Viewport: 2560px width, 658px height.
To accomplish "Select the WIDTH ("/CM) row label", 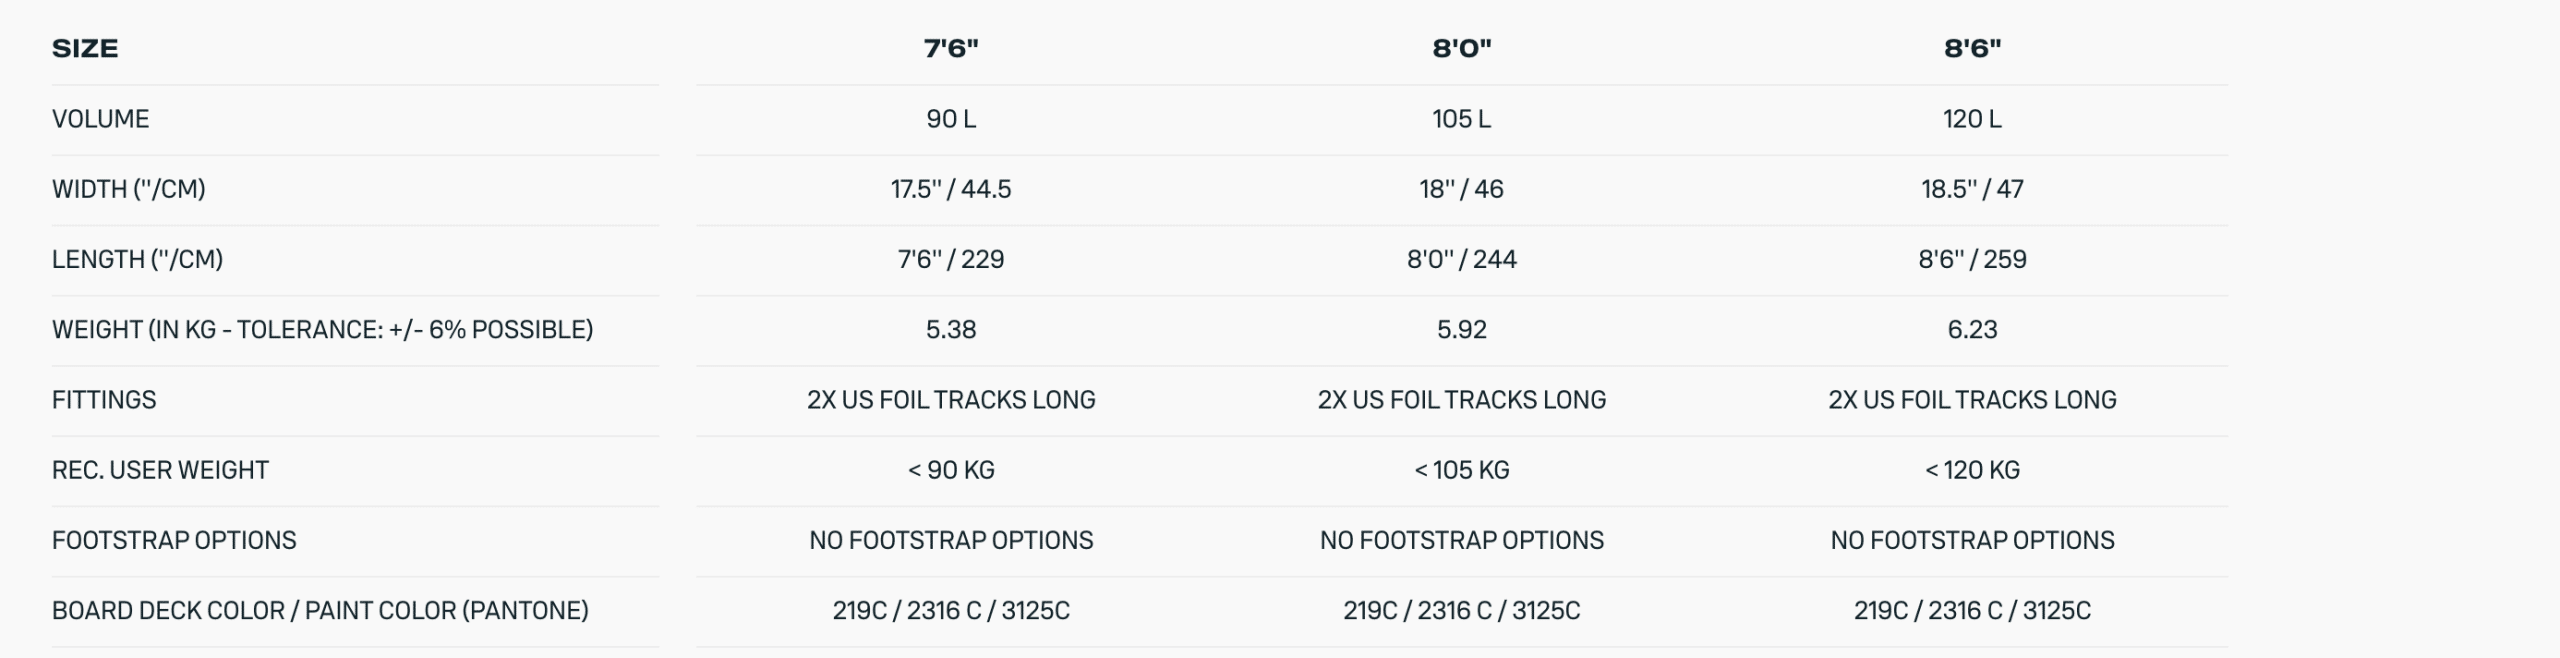I will click(128, 189).
